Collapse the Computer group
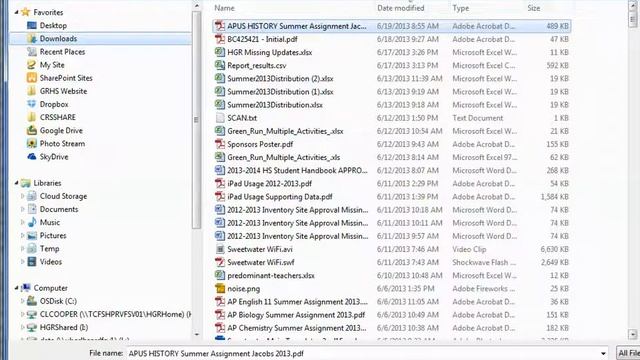This screenshot has height=360, width=640. click(16, 288)
